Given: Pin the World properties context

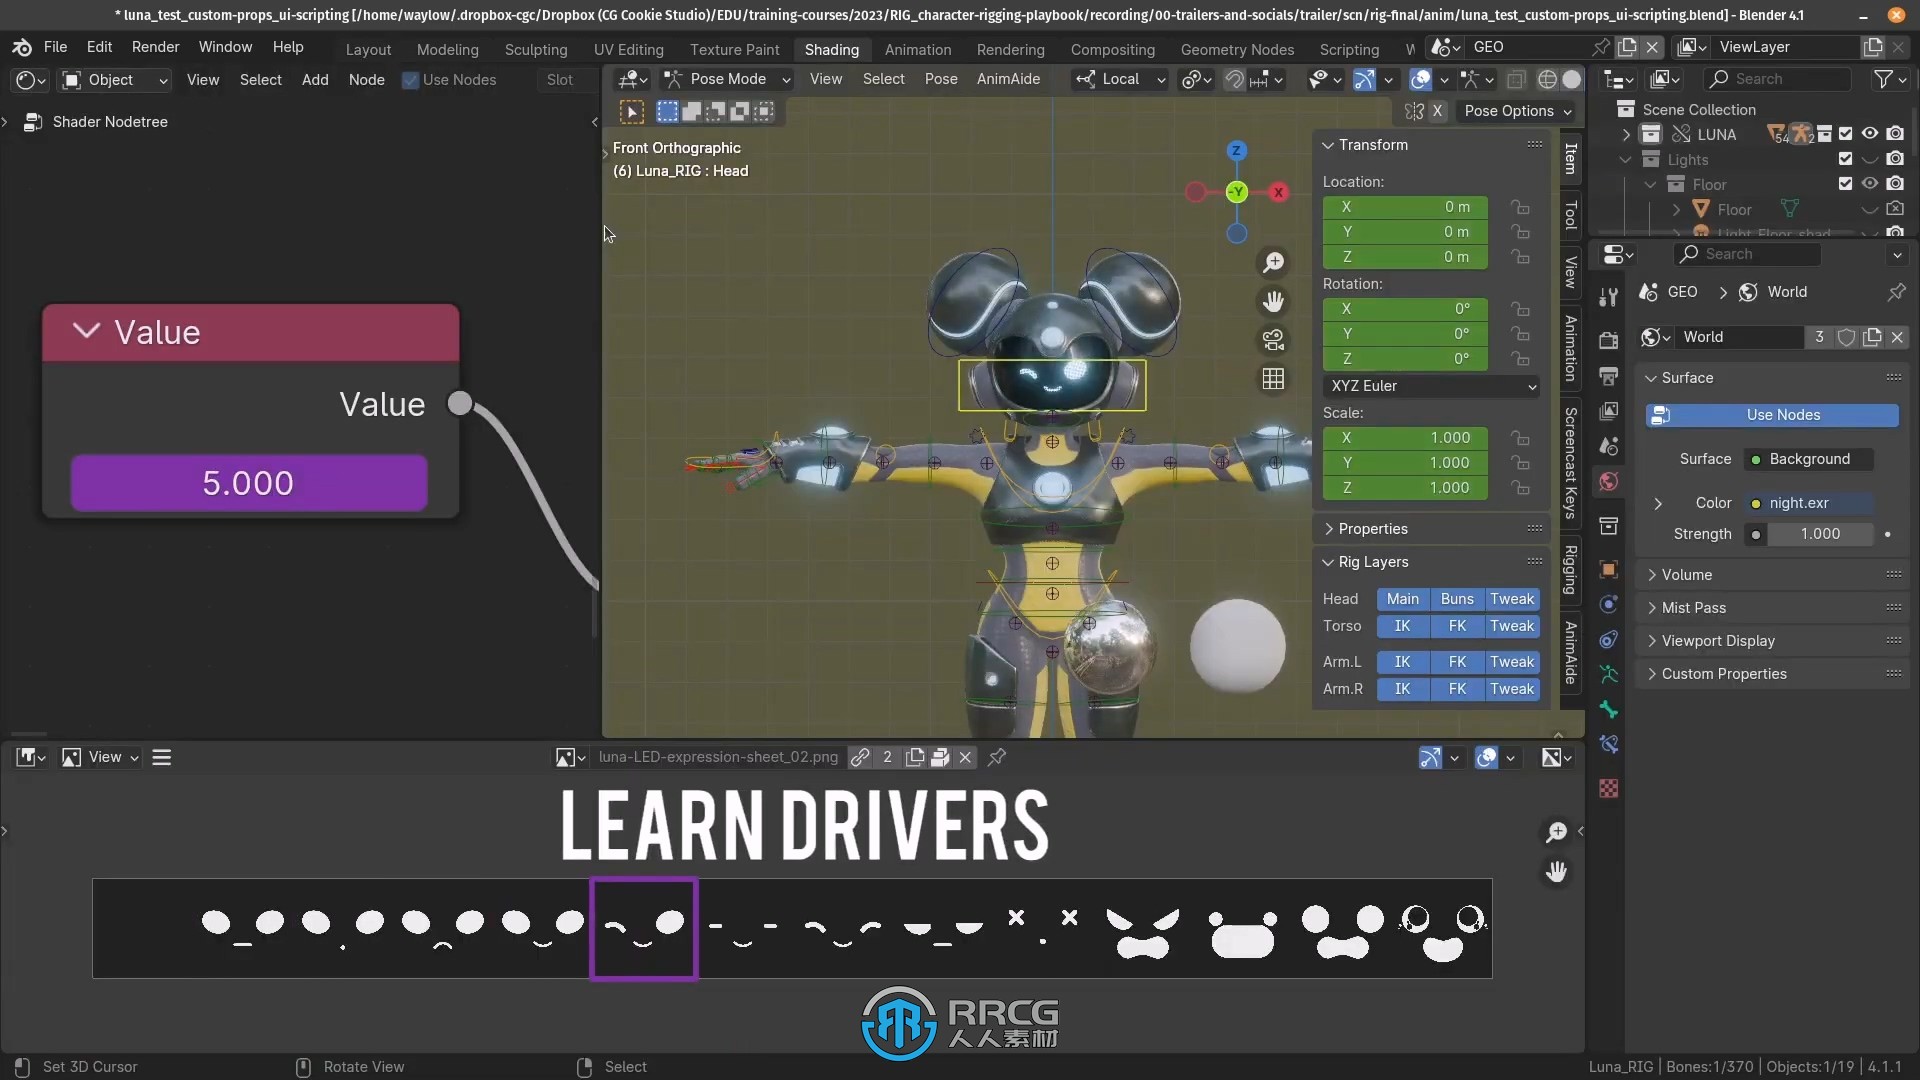Looking at the screenshot, I should (x=1896, y=292).
